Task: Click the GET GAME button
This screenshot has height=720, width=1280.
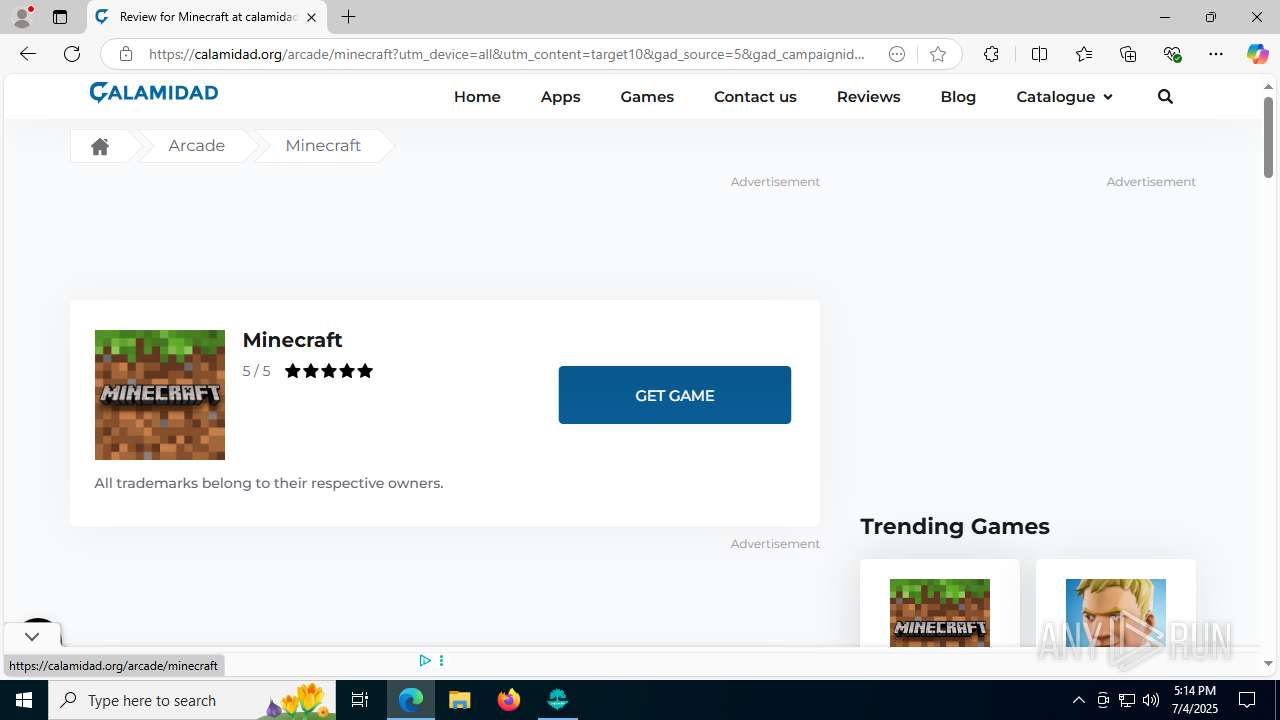Action: click(x=675, y=395)
